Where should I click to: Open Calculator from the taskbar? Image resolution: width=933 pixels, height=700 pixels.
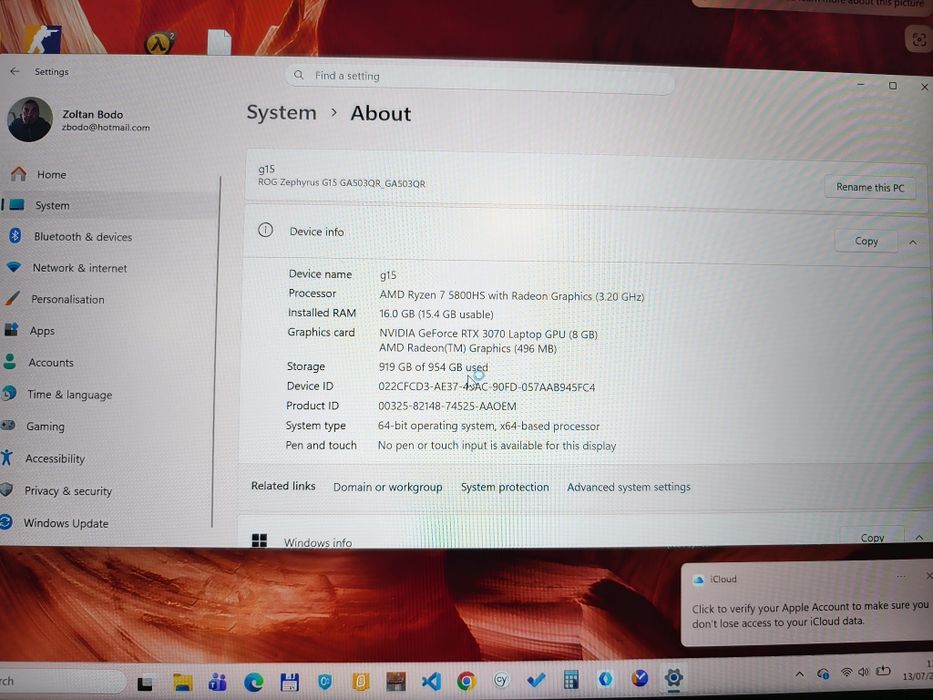click(x=571, y=679)
